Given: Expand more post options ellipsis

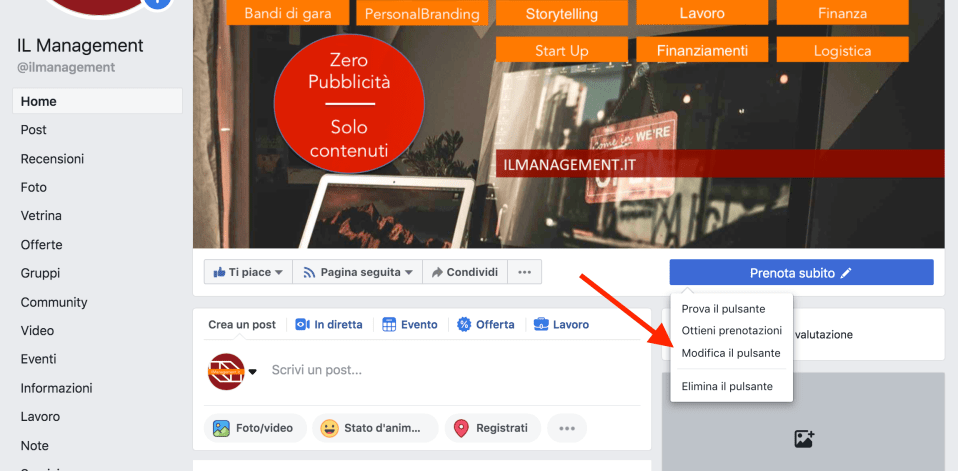Looking at the screenshot, I should pyautogui.click(x=567, y=428).
